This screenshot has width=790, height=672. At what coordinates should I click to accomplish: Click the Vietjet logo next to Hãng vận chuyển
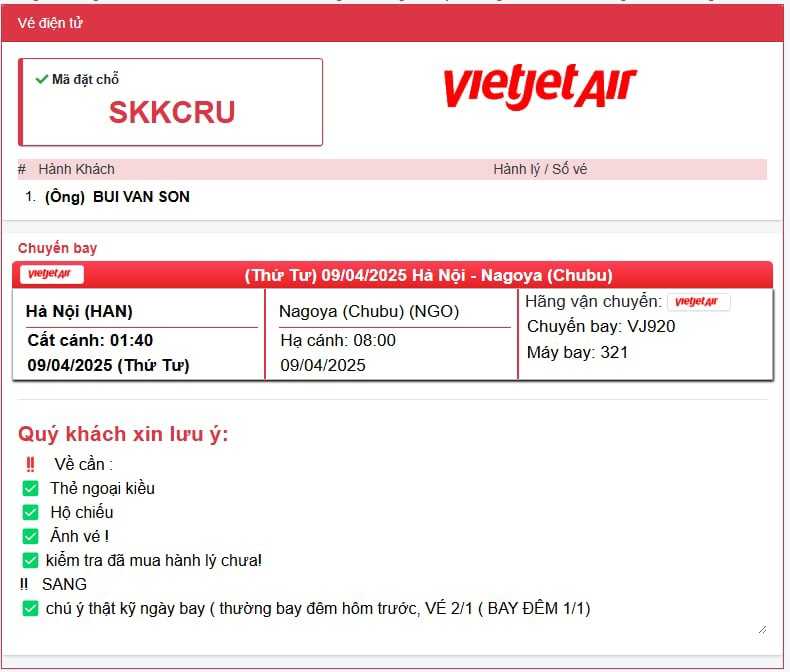698,302
